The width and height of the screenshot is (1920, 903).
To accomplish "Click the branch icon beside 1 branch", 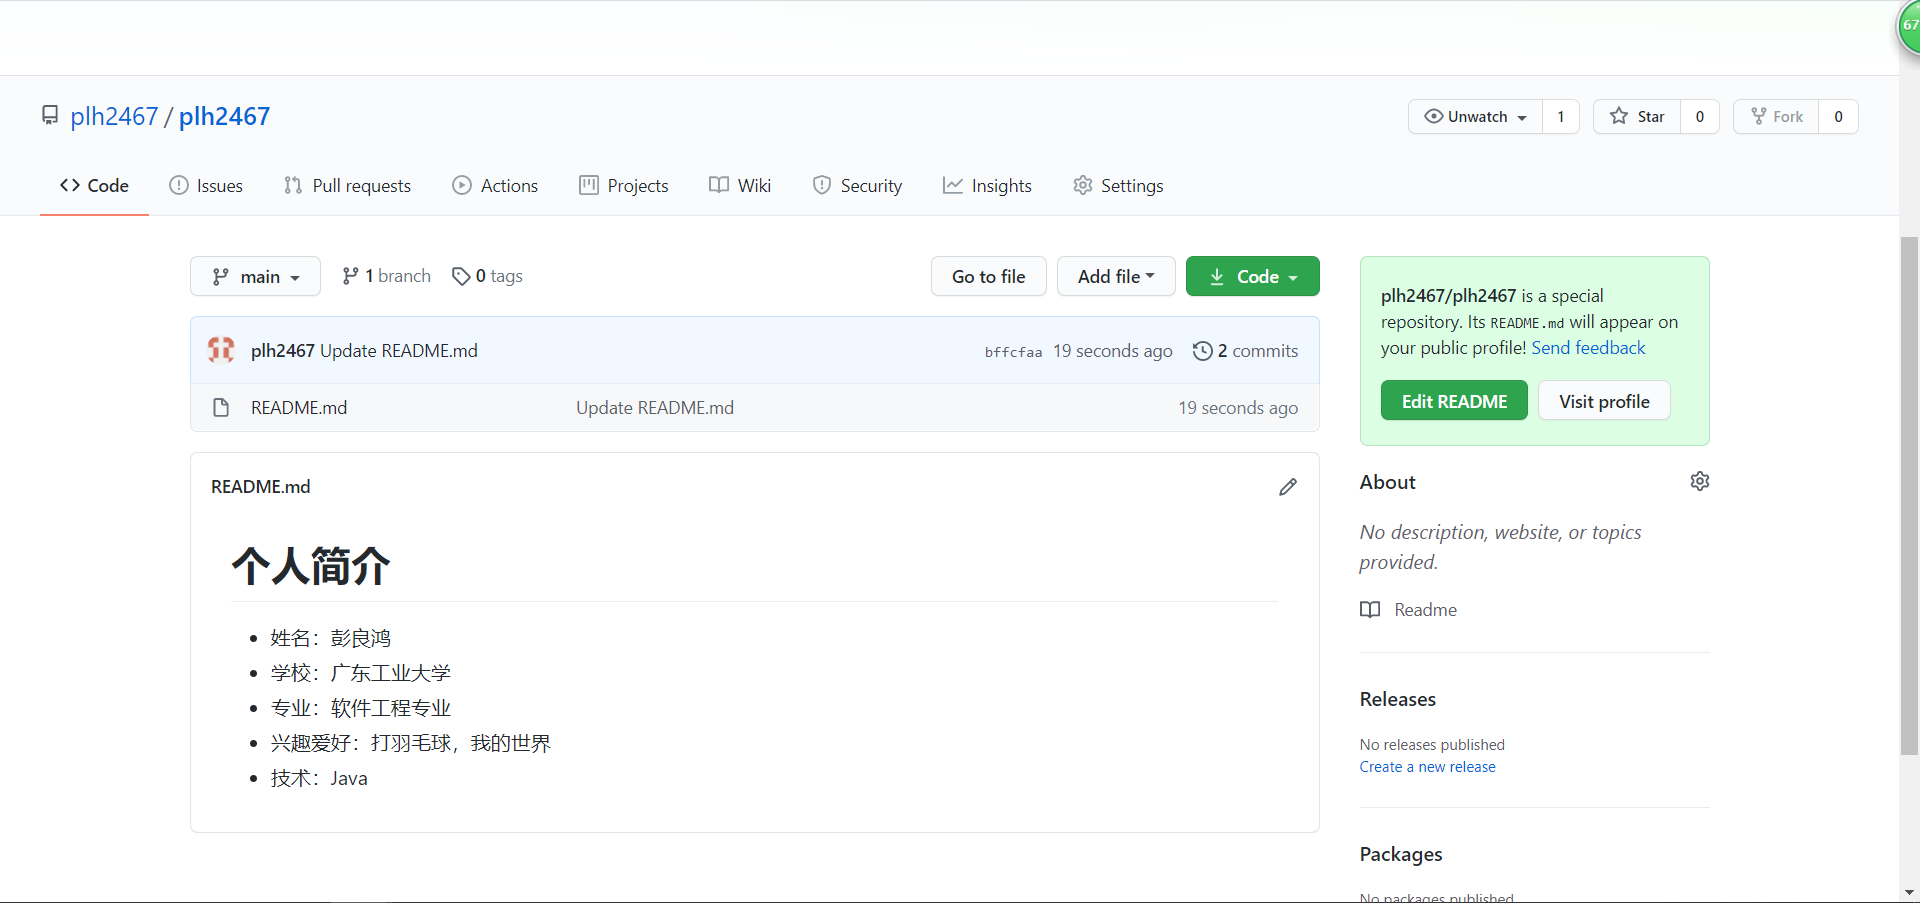I will (x=350, y=276).
